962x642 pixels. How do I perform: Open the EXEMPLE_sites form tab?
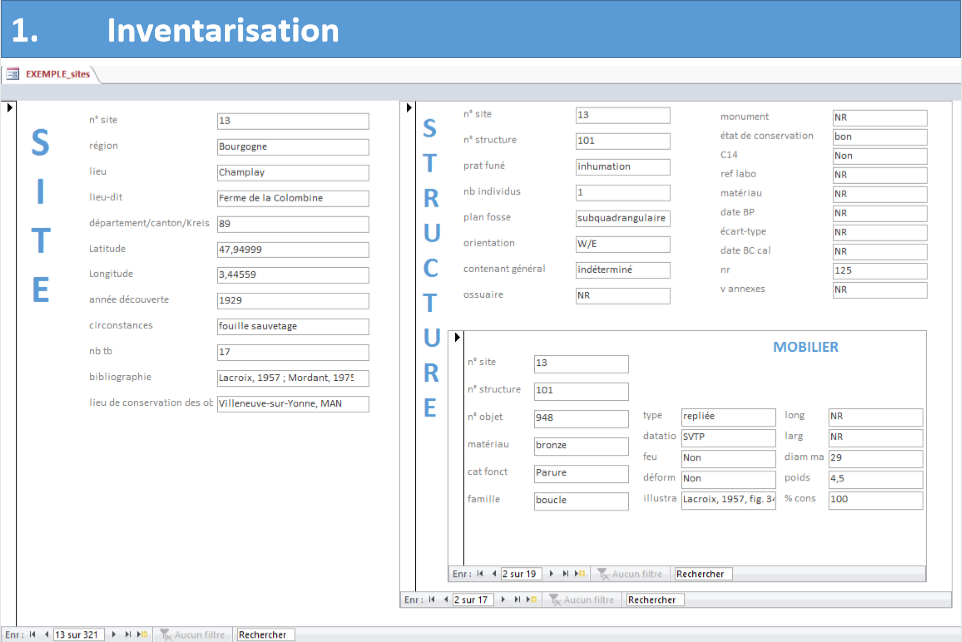(58, 74)
